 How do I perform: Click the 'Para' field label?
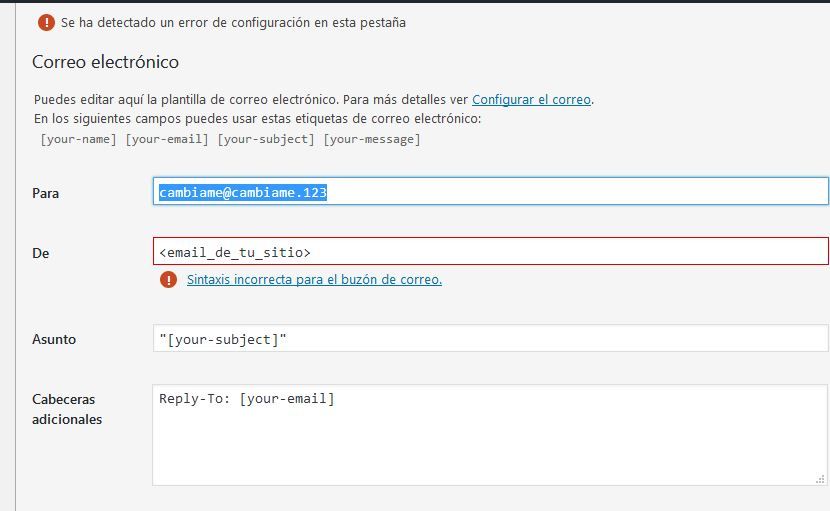(x=46, y=193)
